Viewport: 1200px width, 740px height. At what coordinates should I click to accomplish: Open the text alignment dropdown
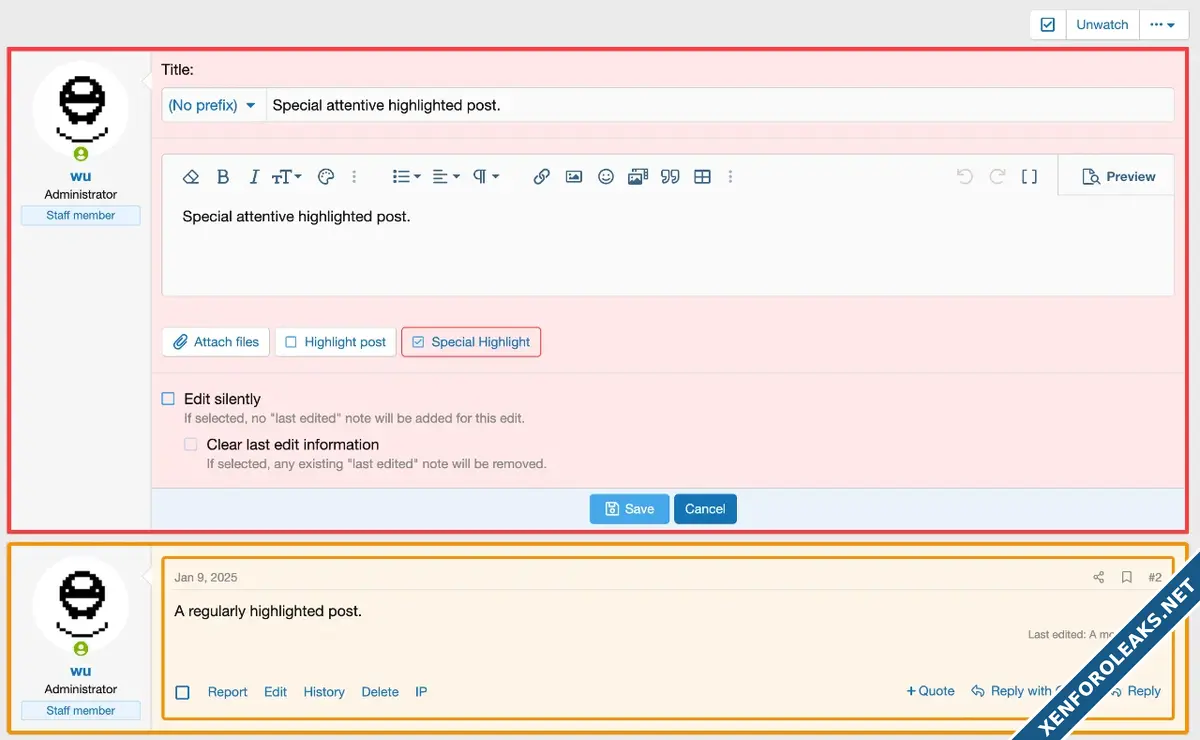click(446, 177)
